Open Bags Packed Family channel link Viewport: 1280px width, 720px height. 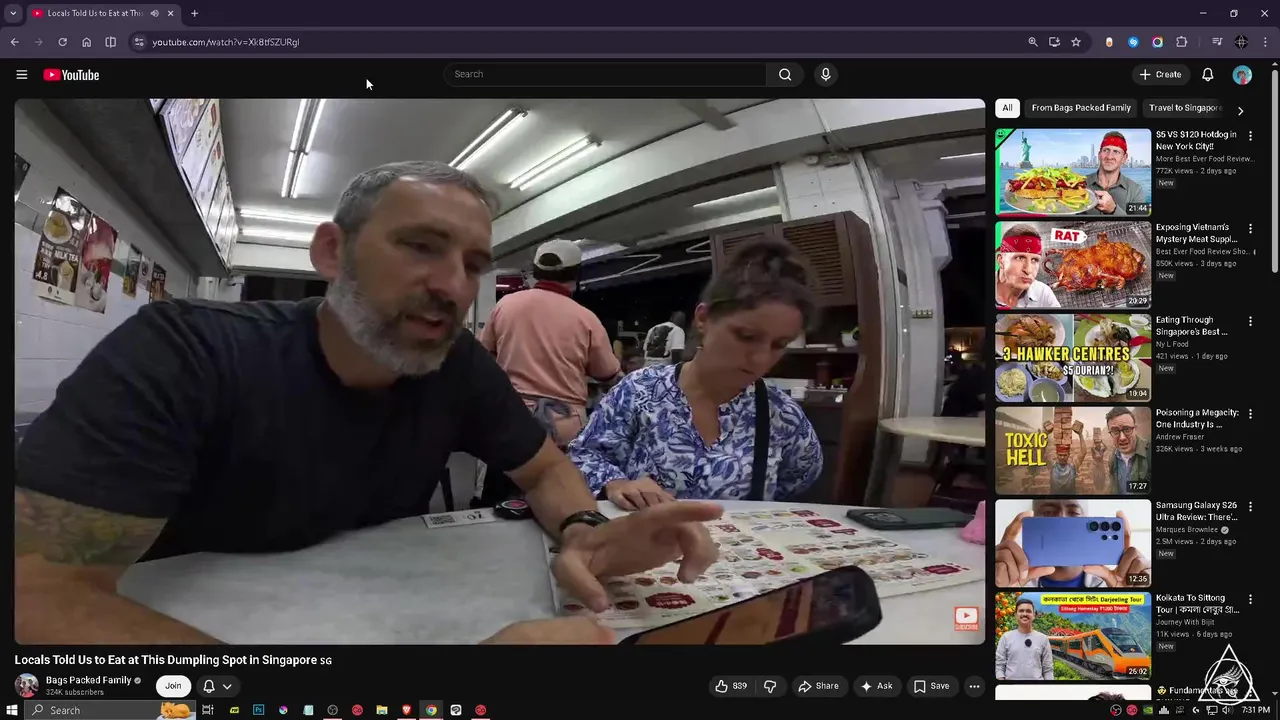click(88, 680)
